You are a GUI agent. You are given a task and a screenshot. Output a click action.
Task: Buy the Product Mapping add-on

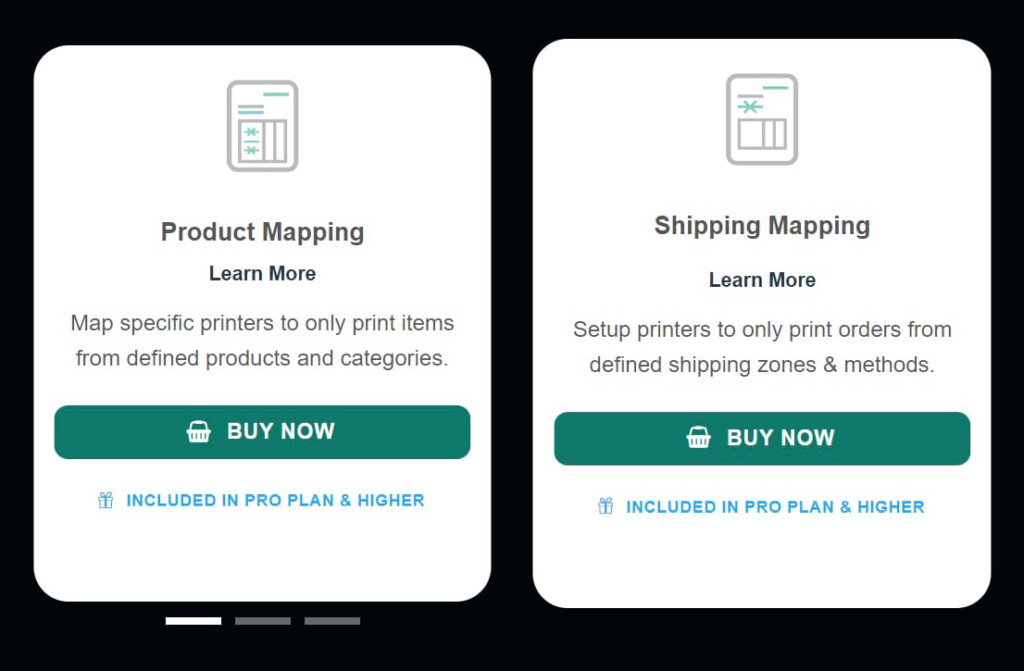click(262, 432)
